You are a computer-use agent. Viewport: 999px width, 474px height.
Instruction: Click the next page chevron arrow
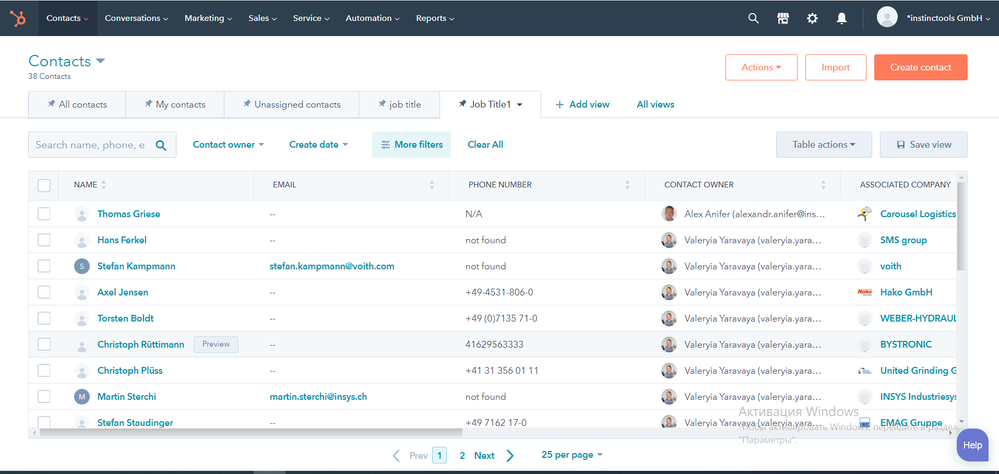click(510, 456)
